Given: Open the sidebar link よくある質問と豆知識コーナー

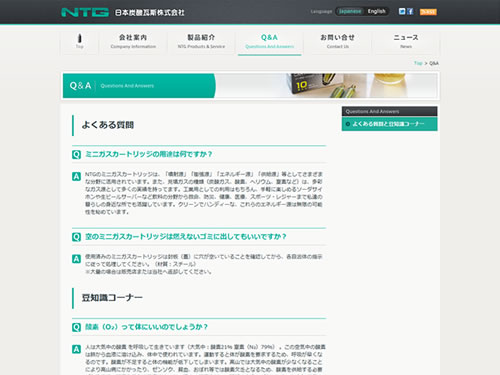Looking at the screenshot, I should pos(389,124).
